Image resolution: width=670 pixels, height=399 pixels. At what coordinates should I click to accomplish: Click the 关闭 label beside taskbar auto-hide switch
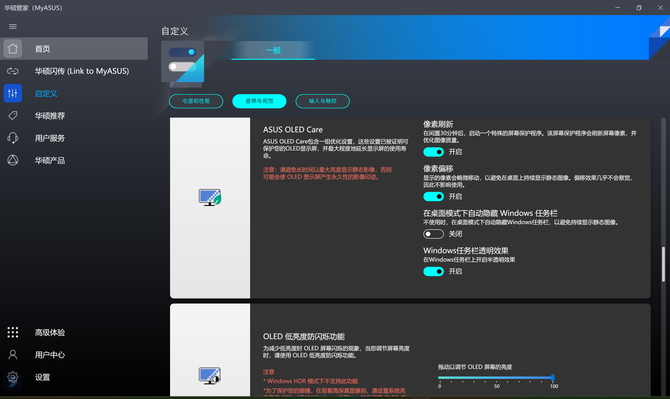pos(455,234)
